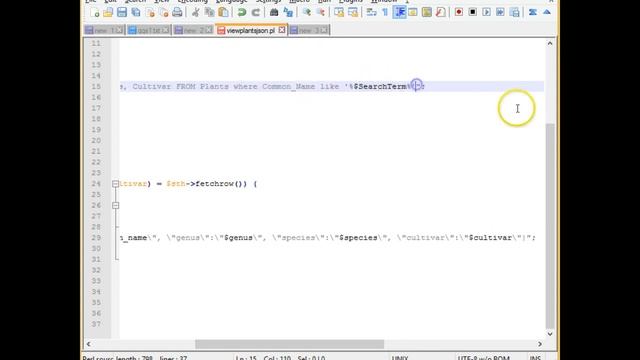Screen dimensions: 640x360
Task: Click UTF-8 w/o BOM encoding in status bar
Action: pyautogui.click(x=483, y=358)
